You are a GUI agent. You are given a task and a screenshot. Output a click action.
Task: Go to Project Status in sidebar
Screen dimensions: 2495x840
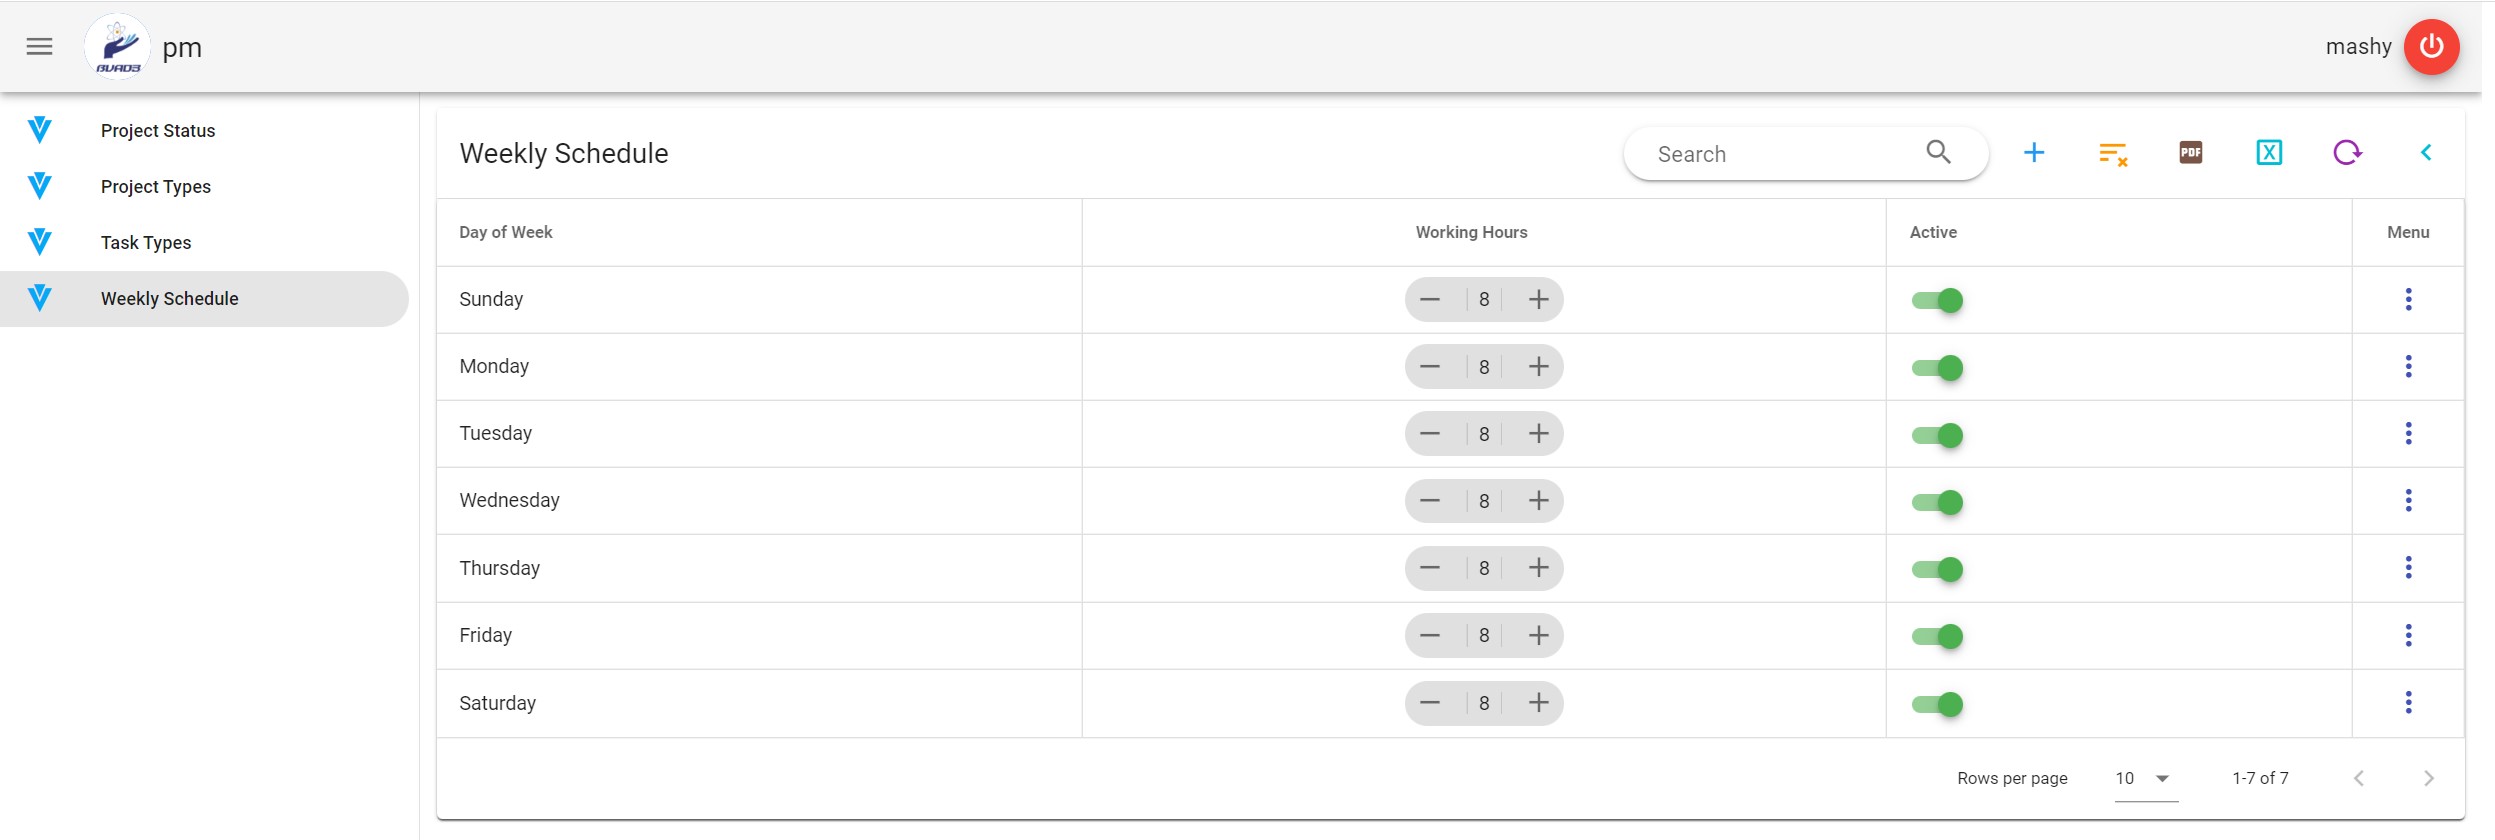158,131
